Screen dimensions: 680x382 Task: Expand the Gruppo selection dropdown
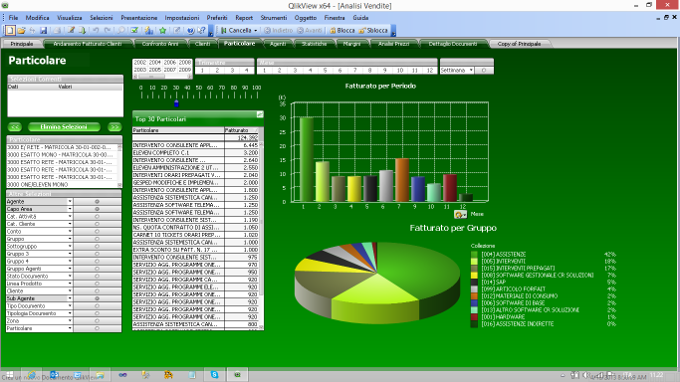(70, 239)
